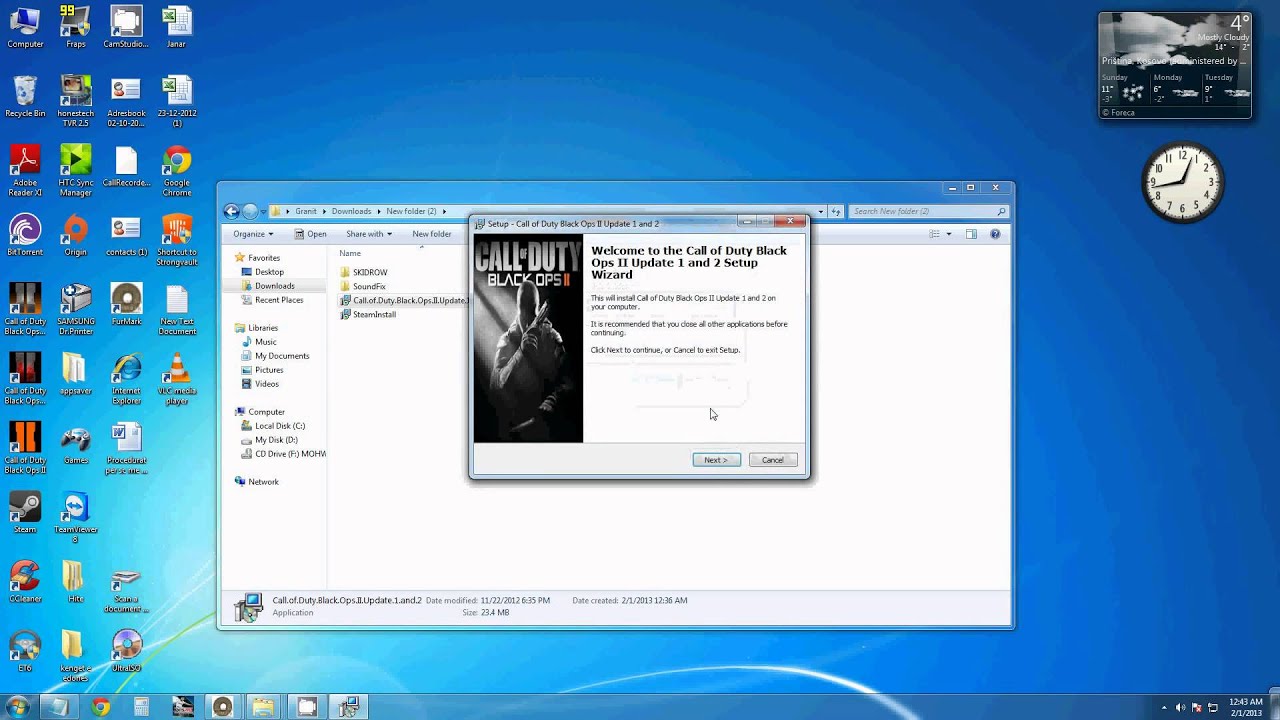Select the Shortcut to Strongvault icon
Image resolution: width=1280 pixels, height=720 pixels.
click(x=177, y=238)
